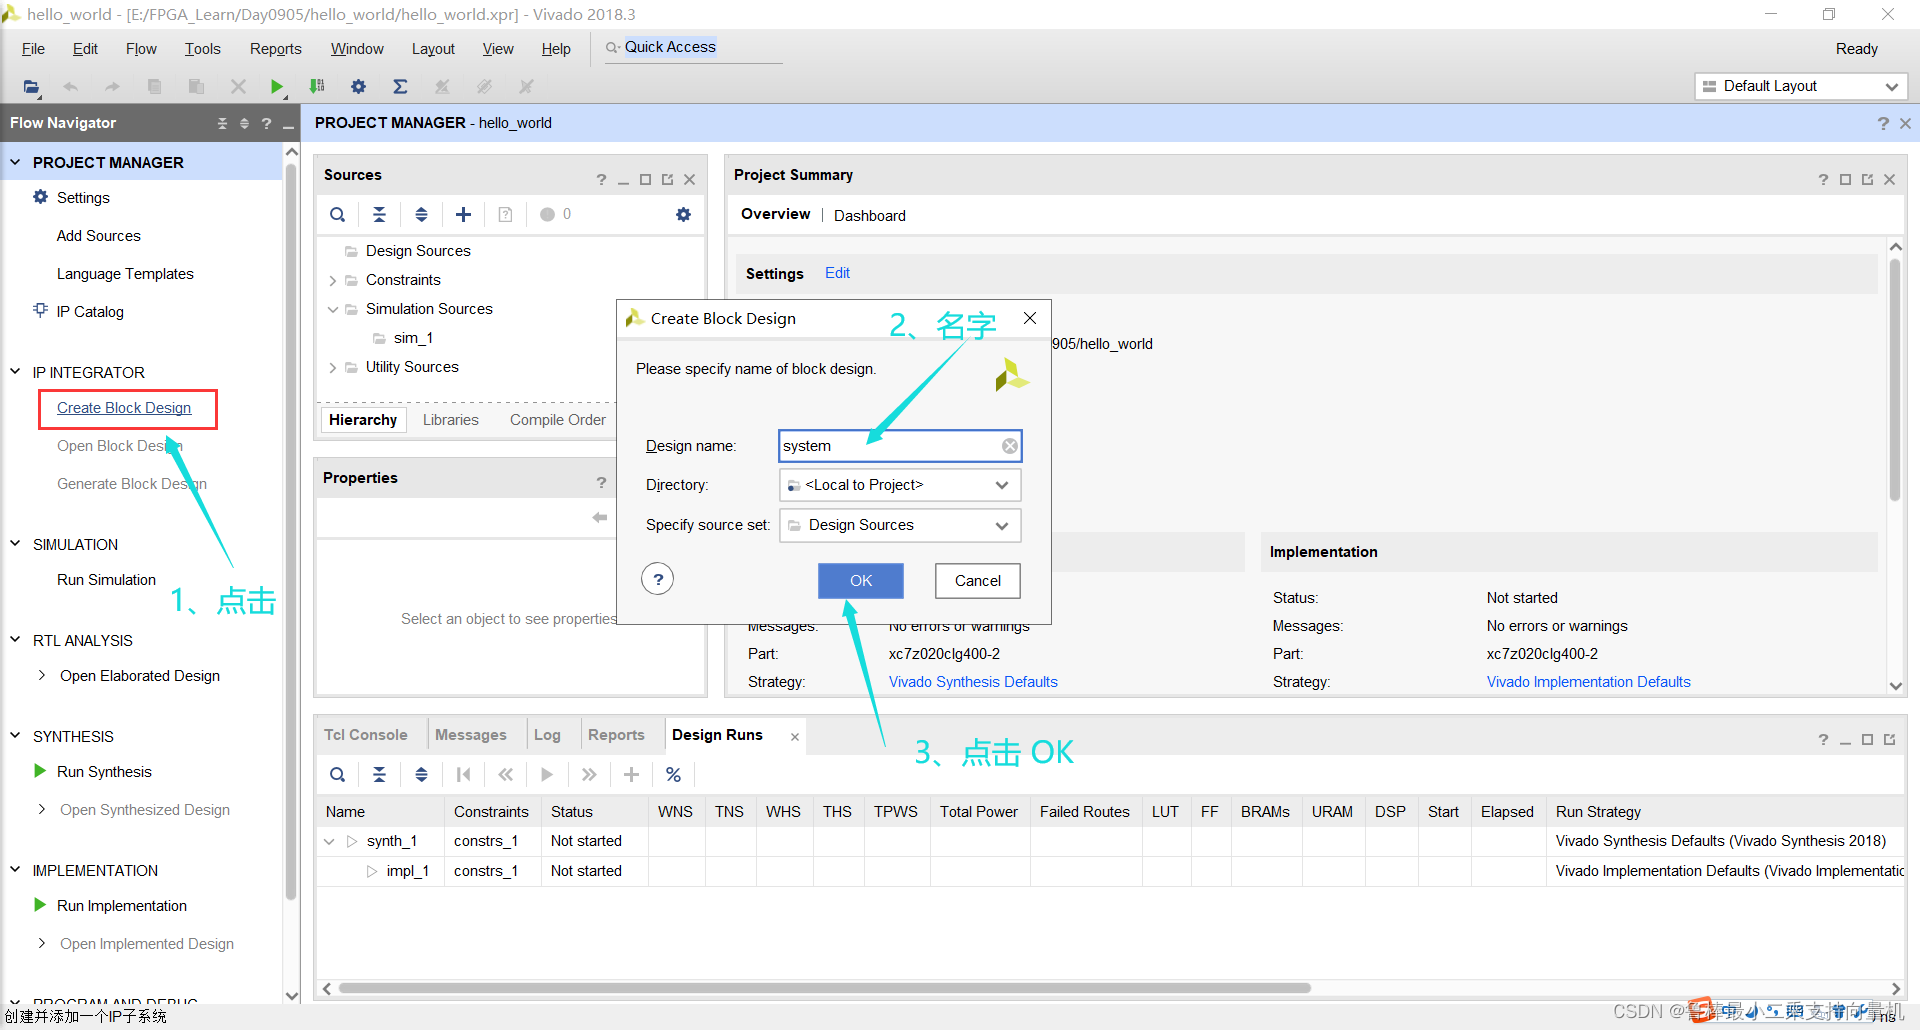This screenshot has height=1030, width=1920.
Task: Switch to the Libraries tab in Sources
Action: (x=450, y=420)
